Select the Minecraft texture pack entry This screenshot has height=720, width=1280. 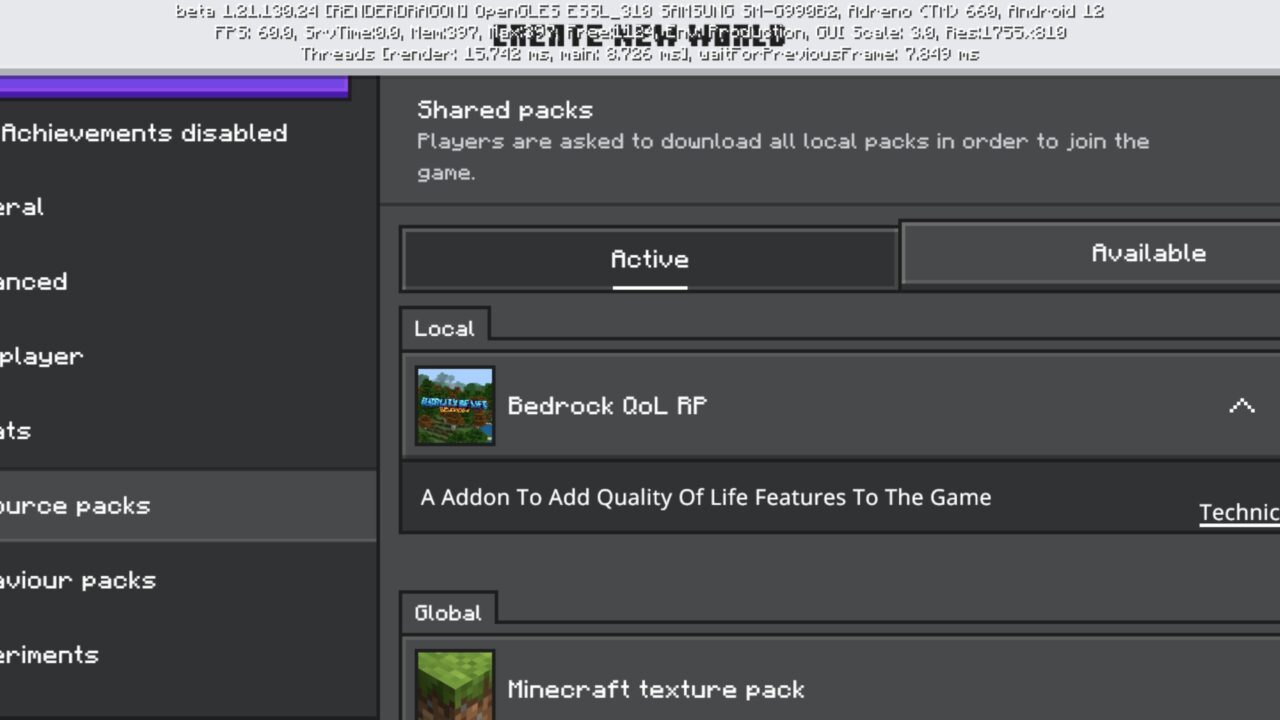(700, 688)
